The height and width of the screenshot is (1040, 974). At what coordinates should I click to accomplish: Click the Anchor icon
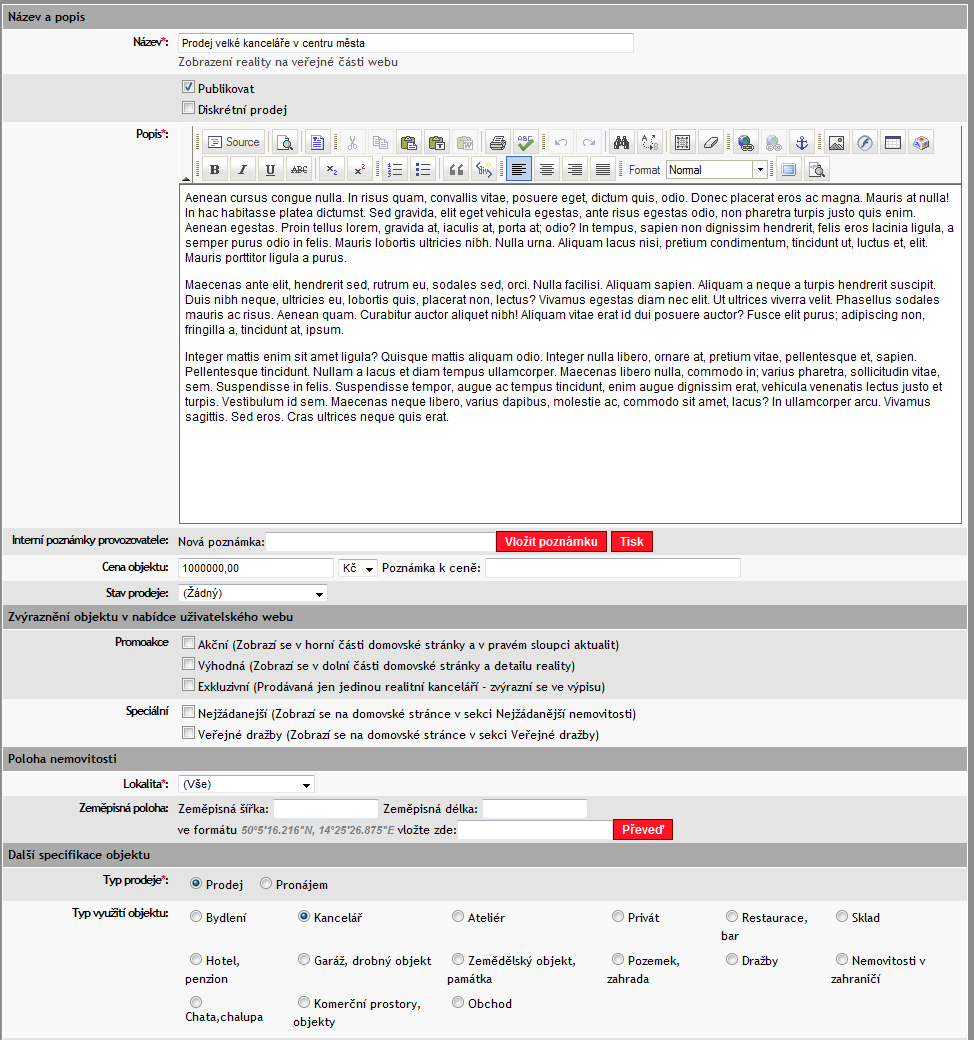coord(801,142)
